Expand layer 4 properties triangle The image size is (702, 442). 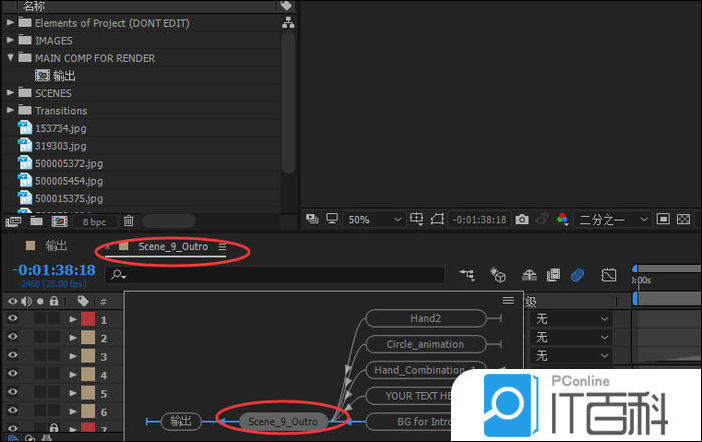pos(73,375)
